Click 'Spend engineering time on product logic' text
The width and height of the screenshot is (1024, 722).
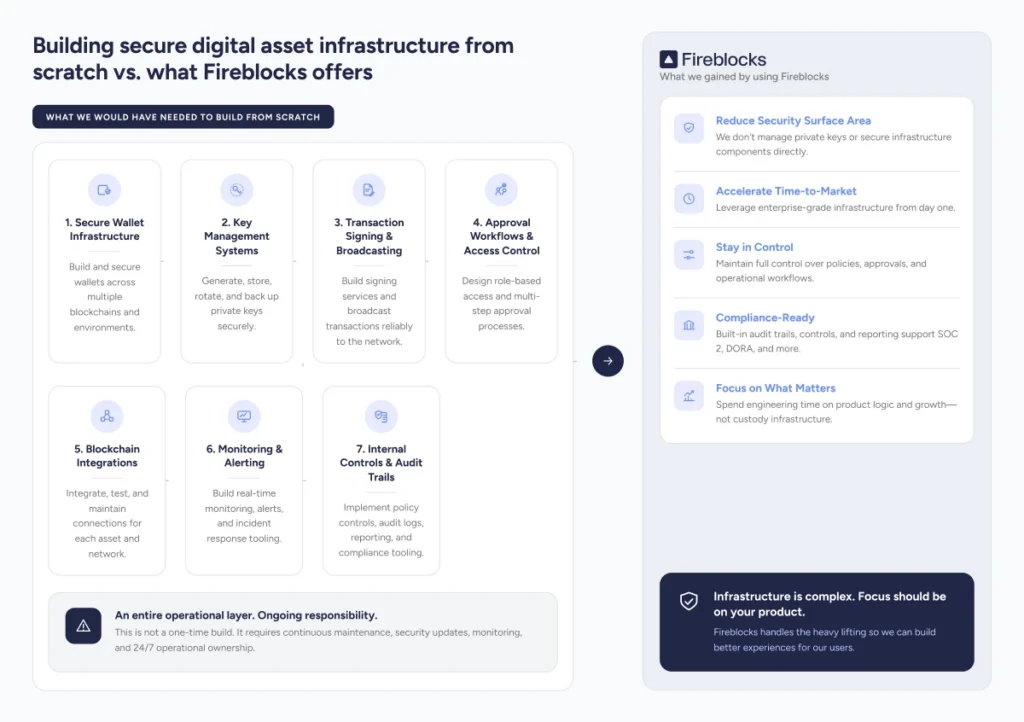pyautogui.click(x=836, y=412)
